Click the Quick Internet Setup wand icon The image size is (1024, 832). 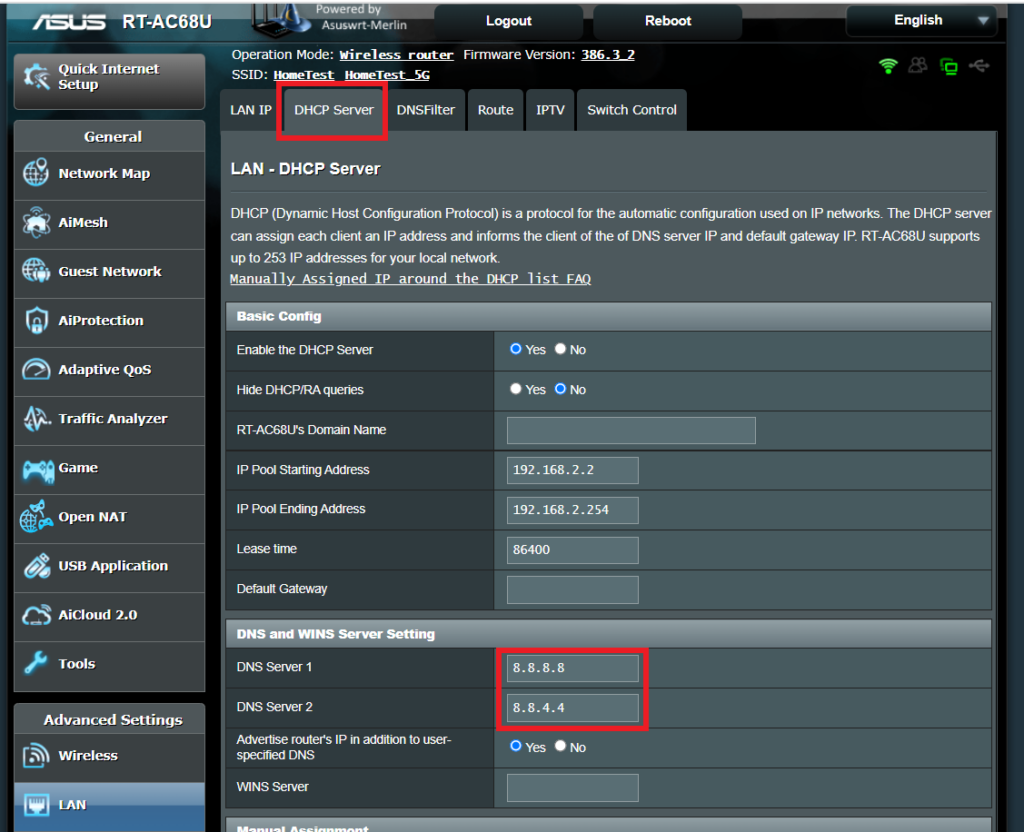[x=37, y=77]
